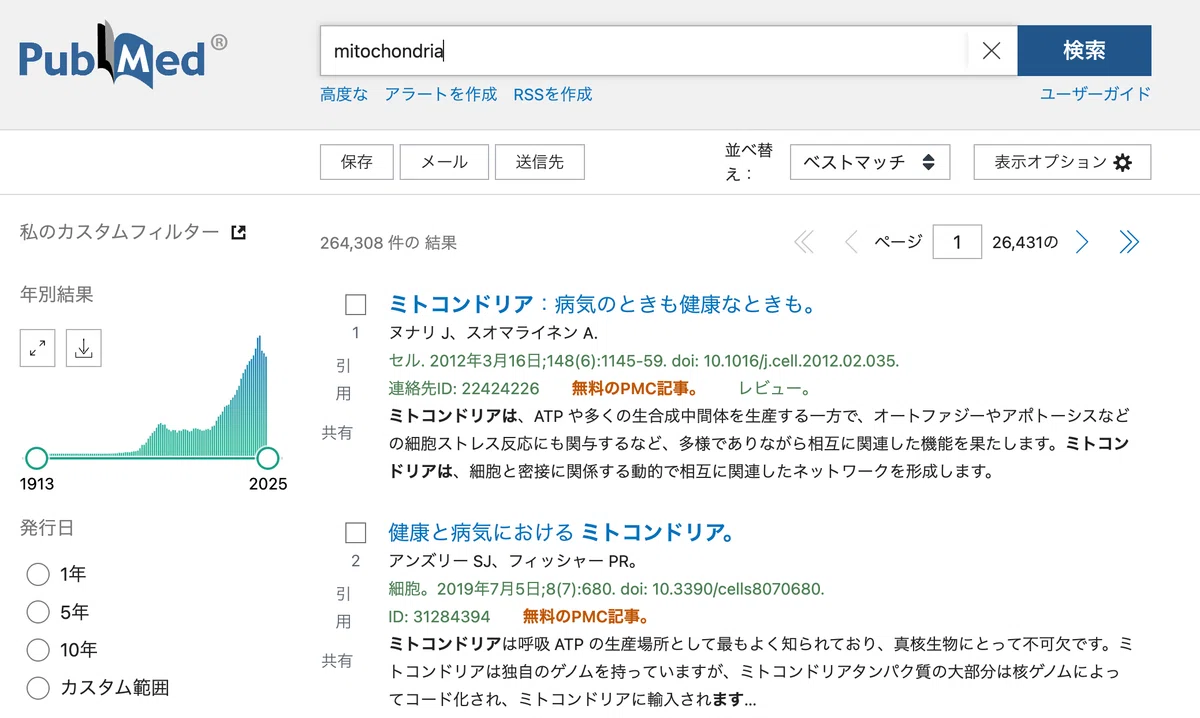Go to the previous page arrow
1200x718 pixels.
851,242
